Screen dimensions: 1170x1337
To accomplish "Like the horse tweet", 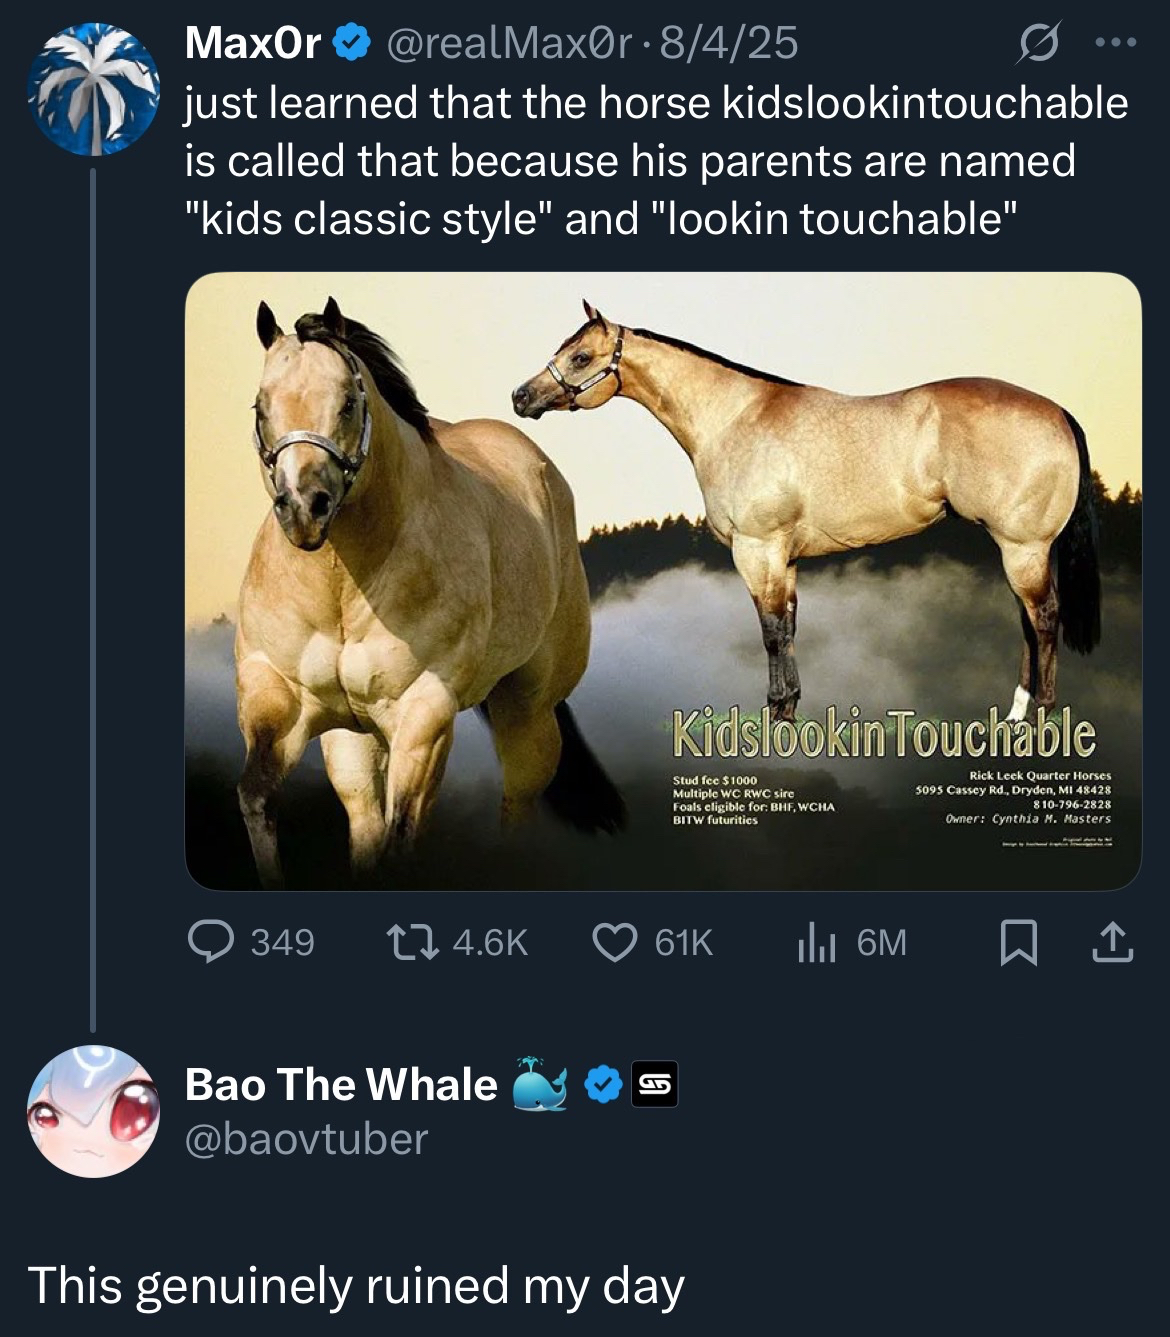I will [x=615, y=942].
